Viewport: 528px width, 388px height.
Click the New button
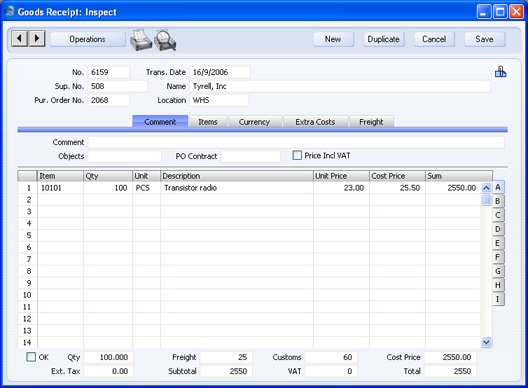click(333, 39)
